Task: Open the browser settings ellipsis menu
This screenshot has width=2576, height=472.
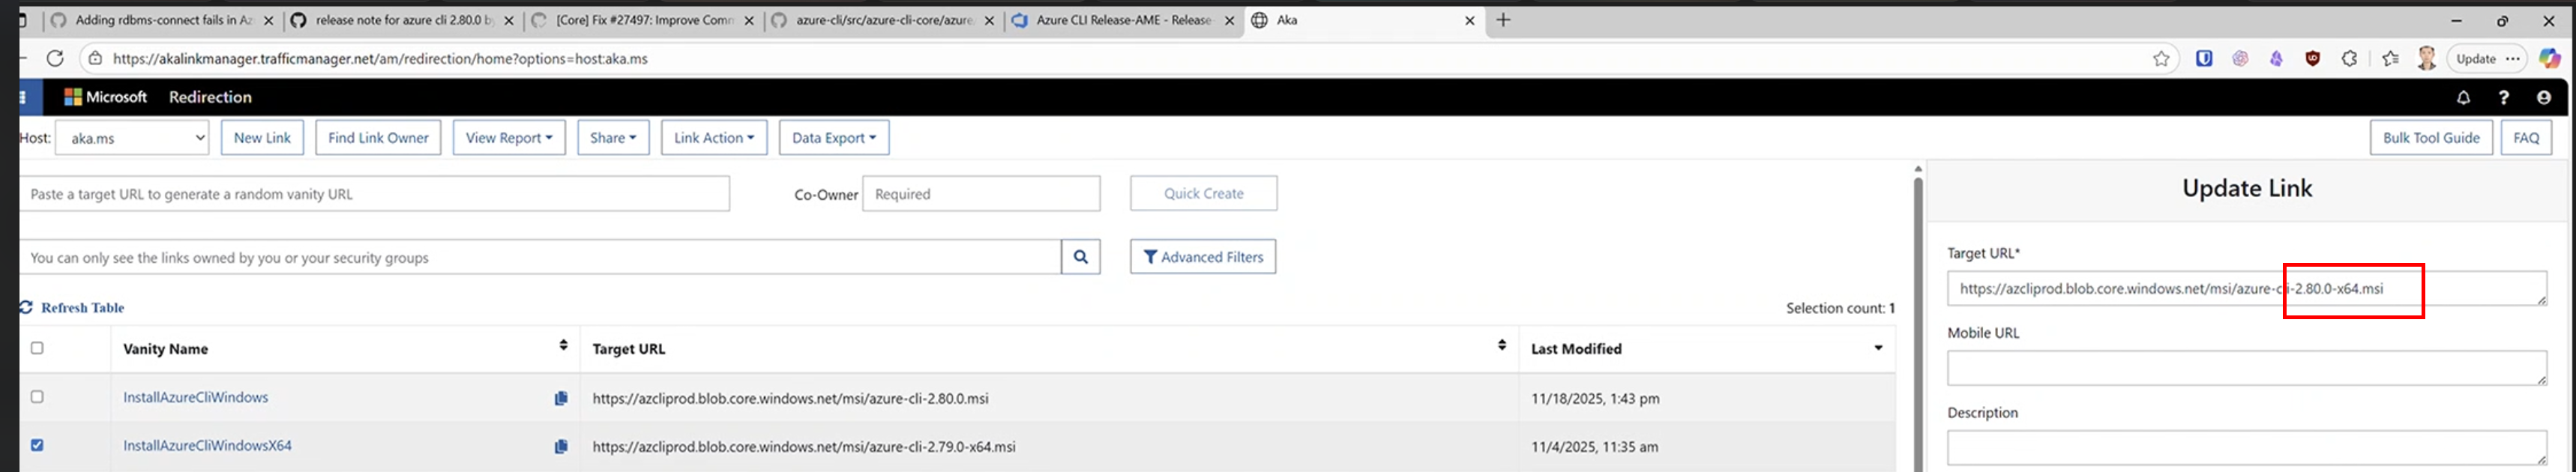Action: pyautogui.click(x=2513, y=59)
